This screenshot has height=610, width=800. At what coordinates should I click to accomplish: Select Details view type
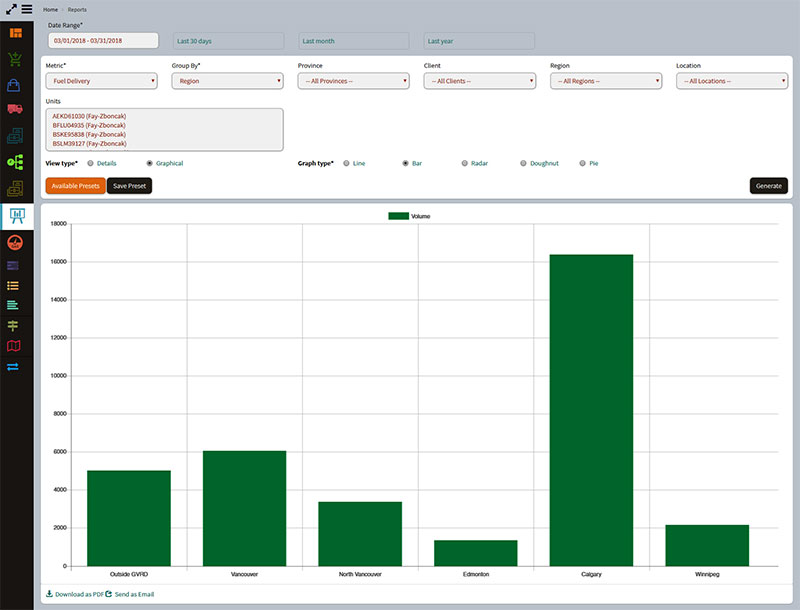(x=90, y=163)
